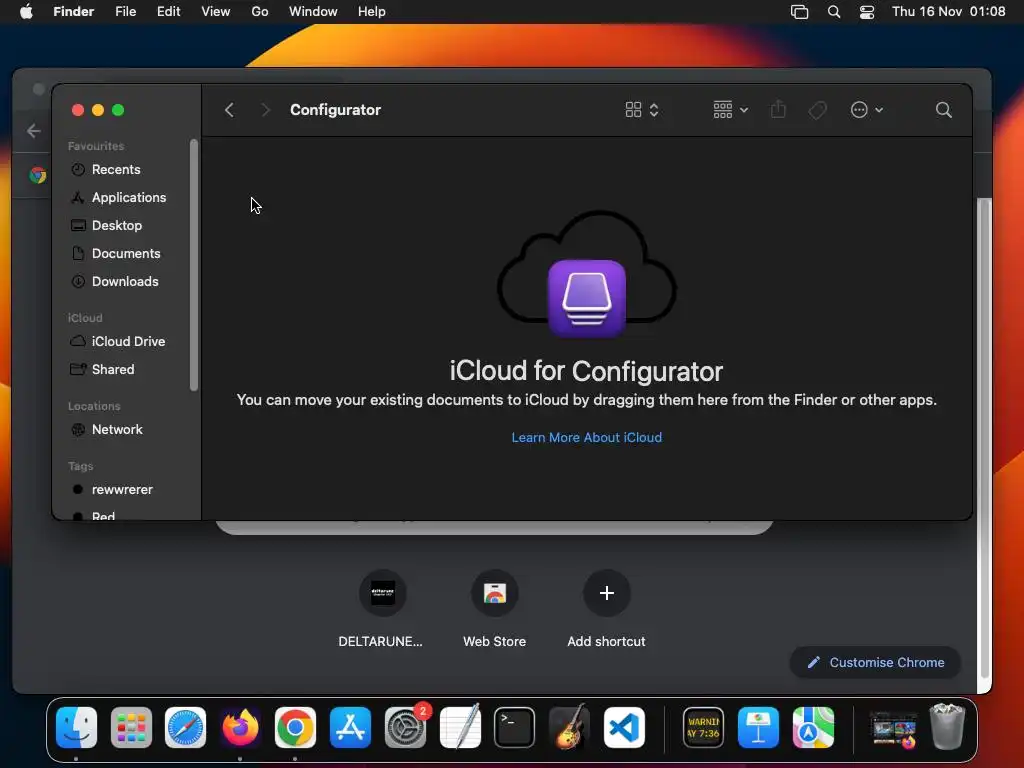Click the Chrome window vertical scrollbar
This screenshot has height=768, width=1024.
(x=984, y=438)
